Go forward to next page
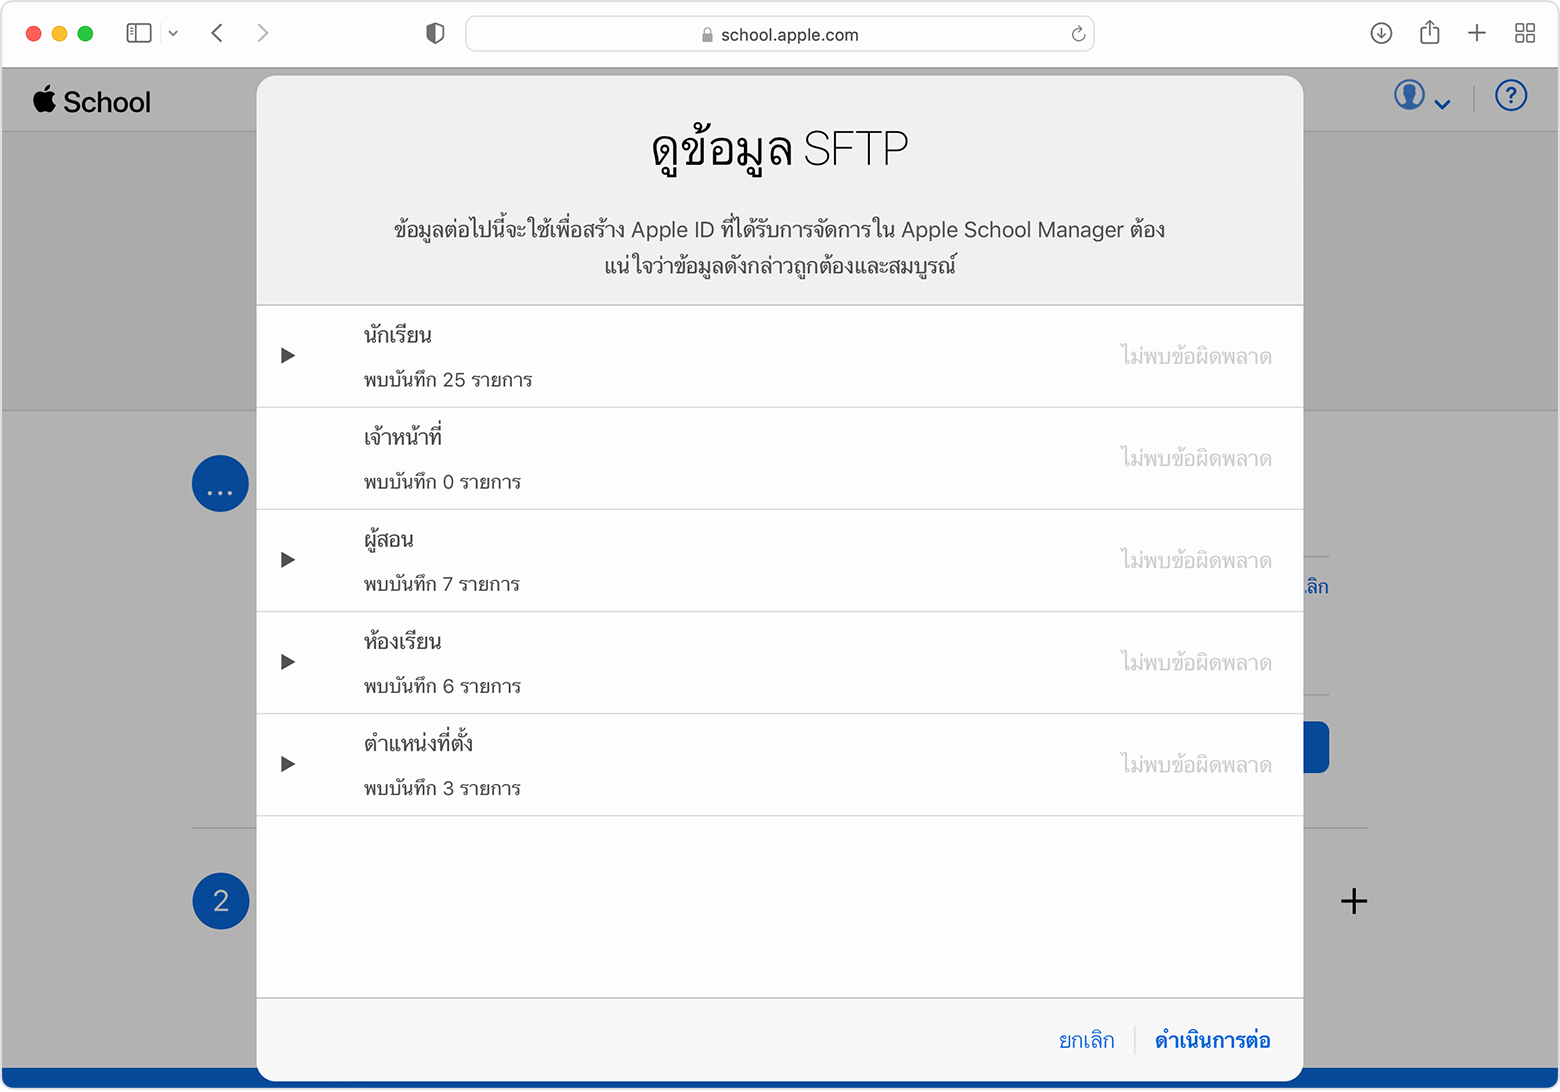 (x=262, y=33)
